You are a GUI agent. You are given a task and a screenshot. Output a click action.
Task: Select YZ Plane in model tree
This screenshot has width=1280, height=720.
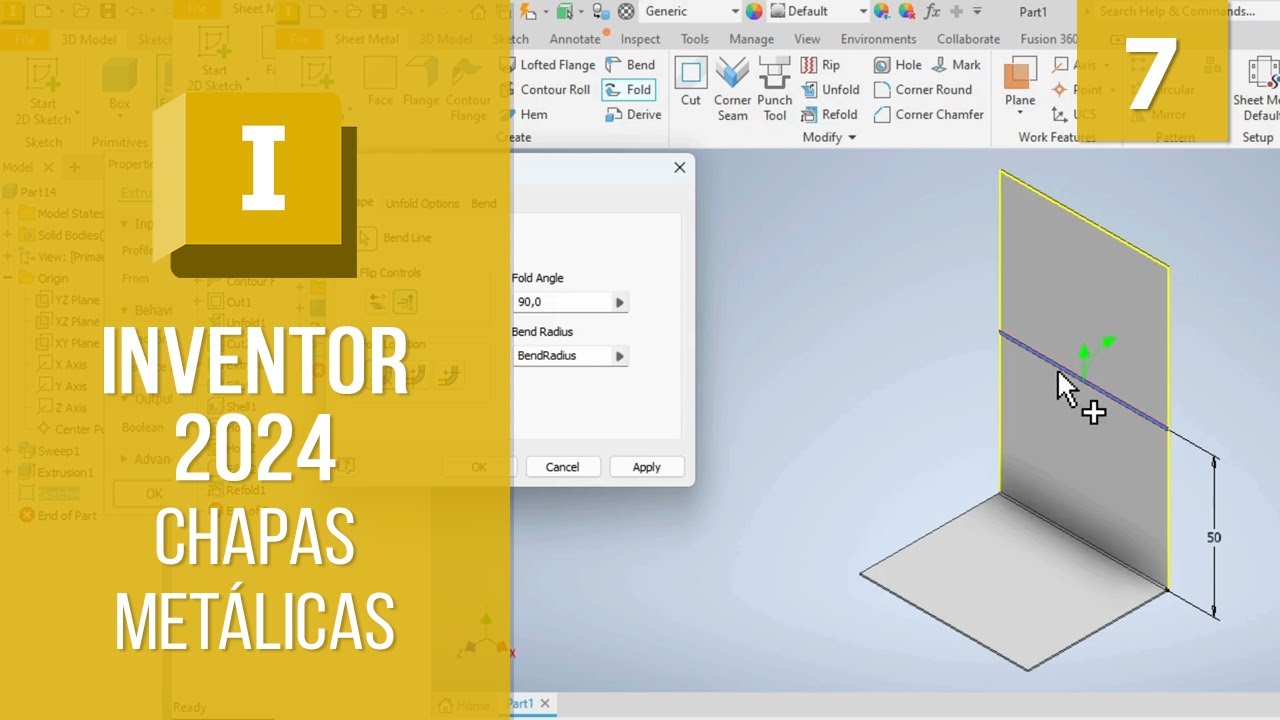point(69,300)
